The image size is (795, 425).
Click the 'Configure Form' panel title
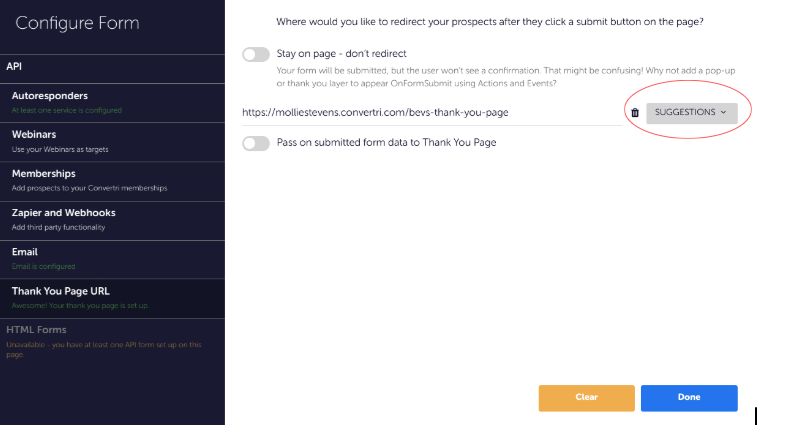[77, 23]
